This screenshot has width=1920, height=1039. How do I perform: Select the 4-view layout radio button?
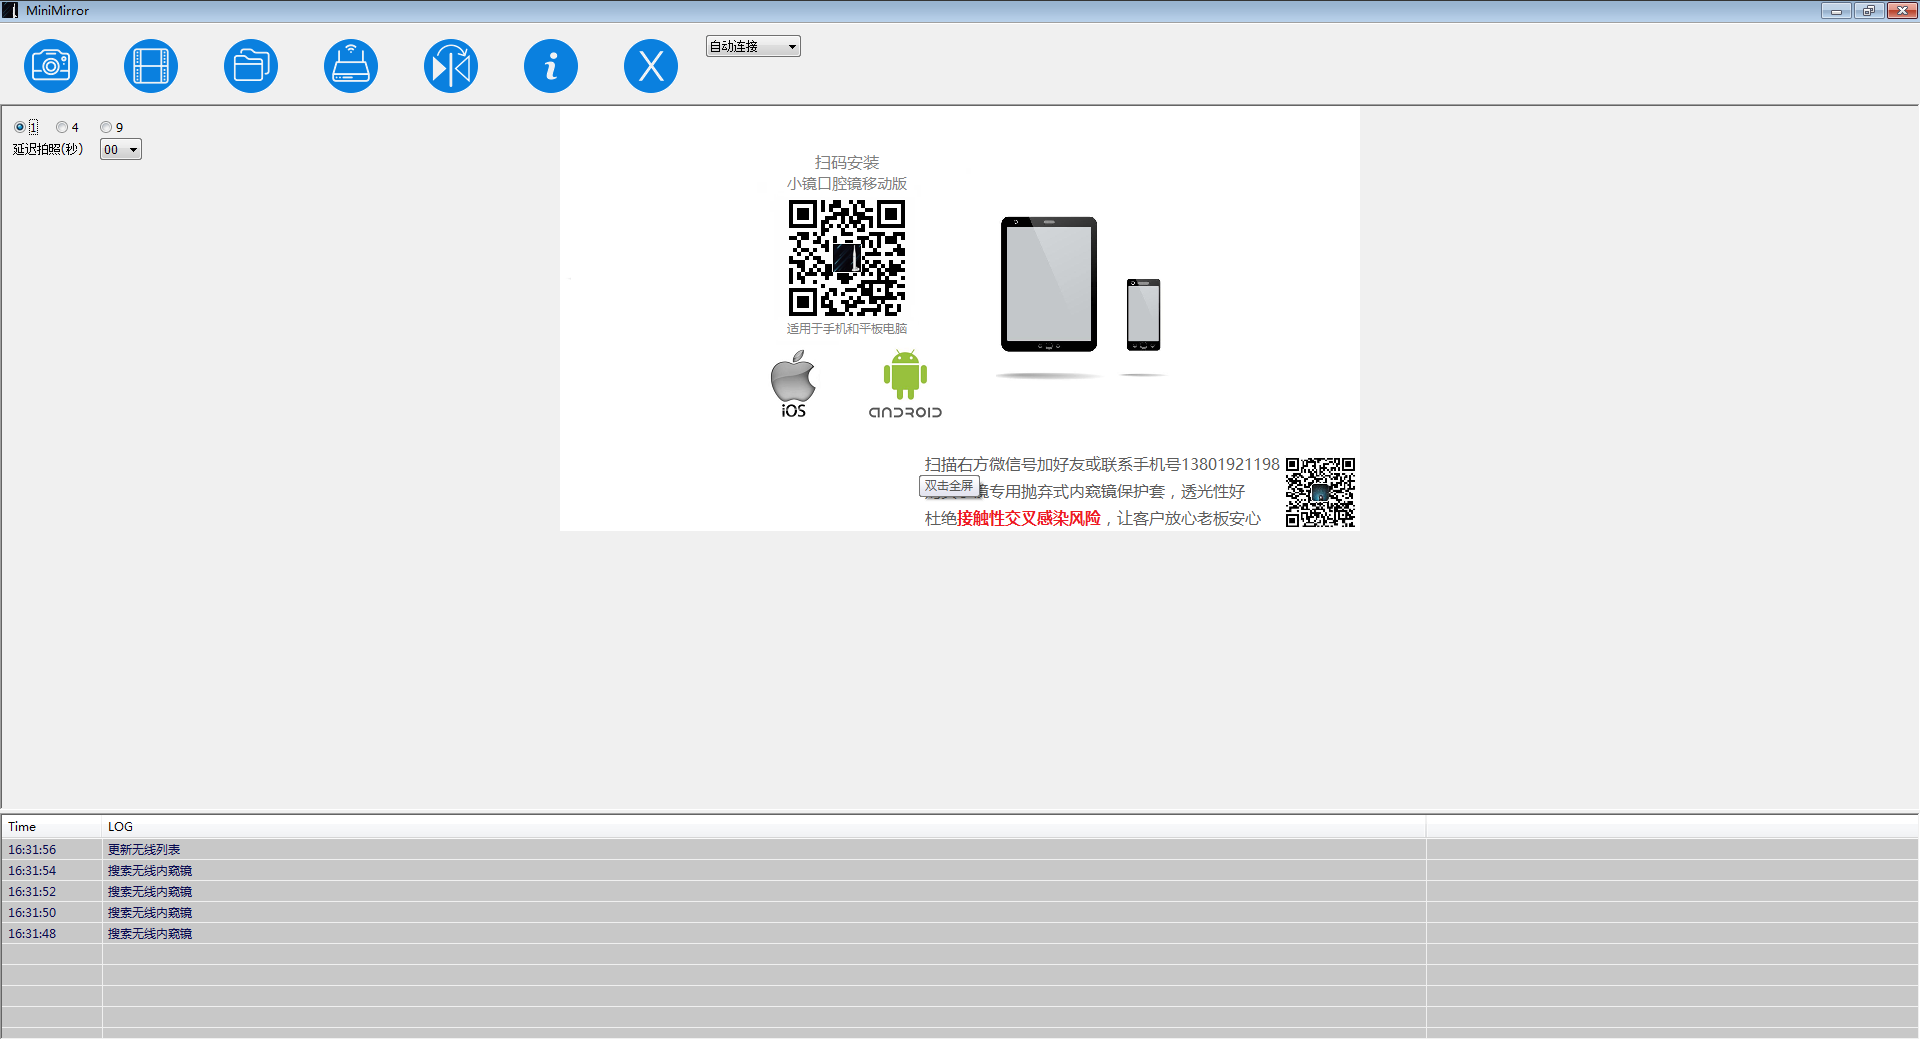pos(62,127)
